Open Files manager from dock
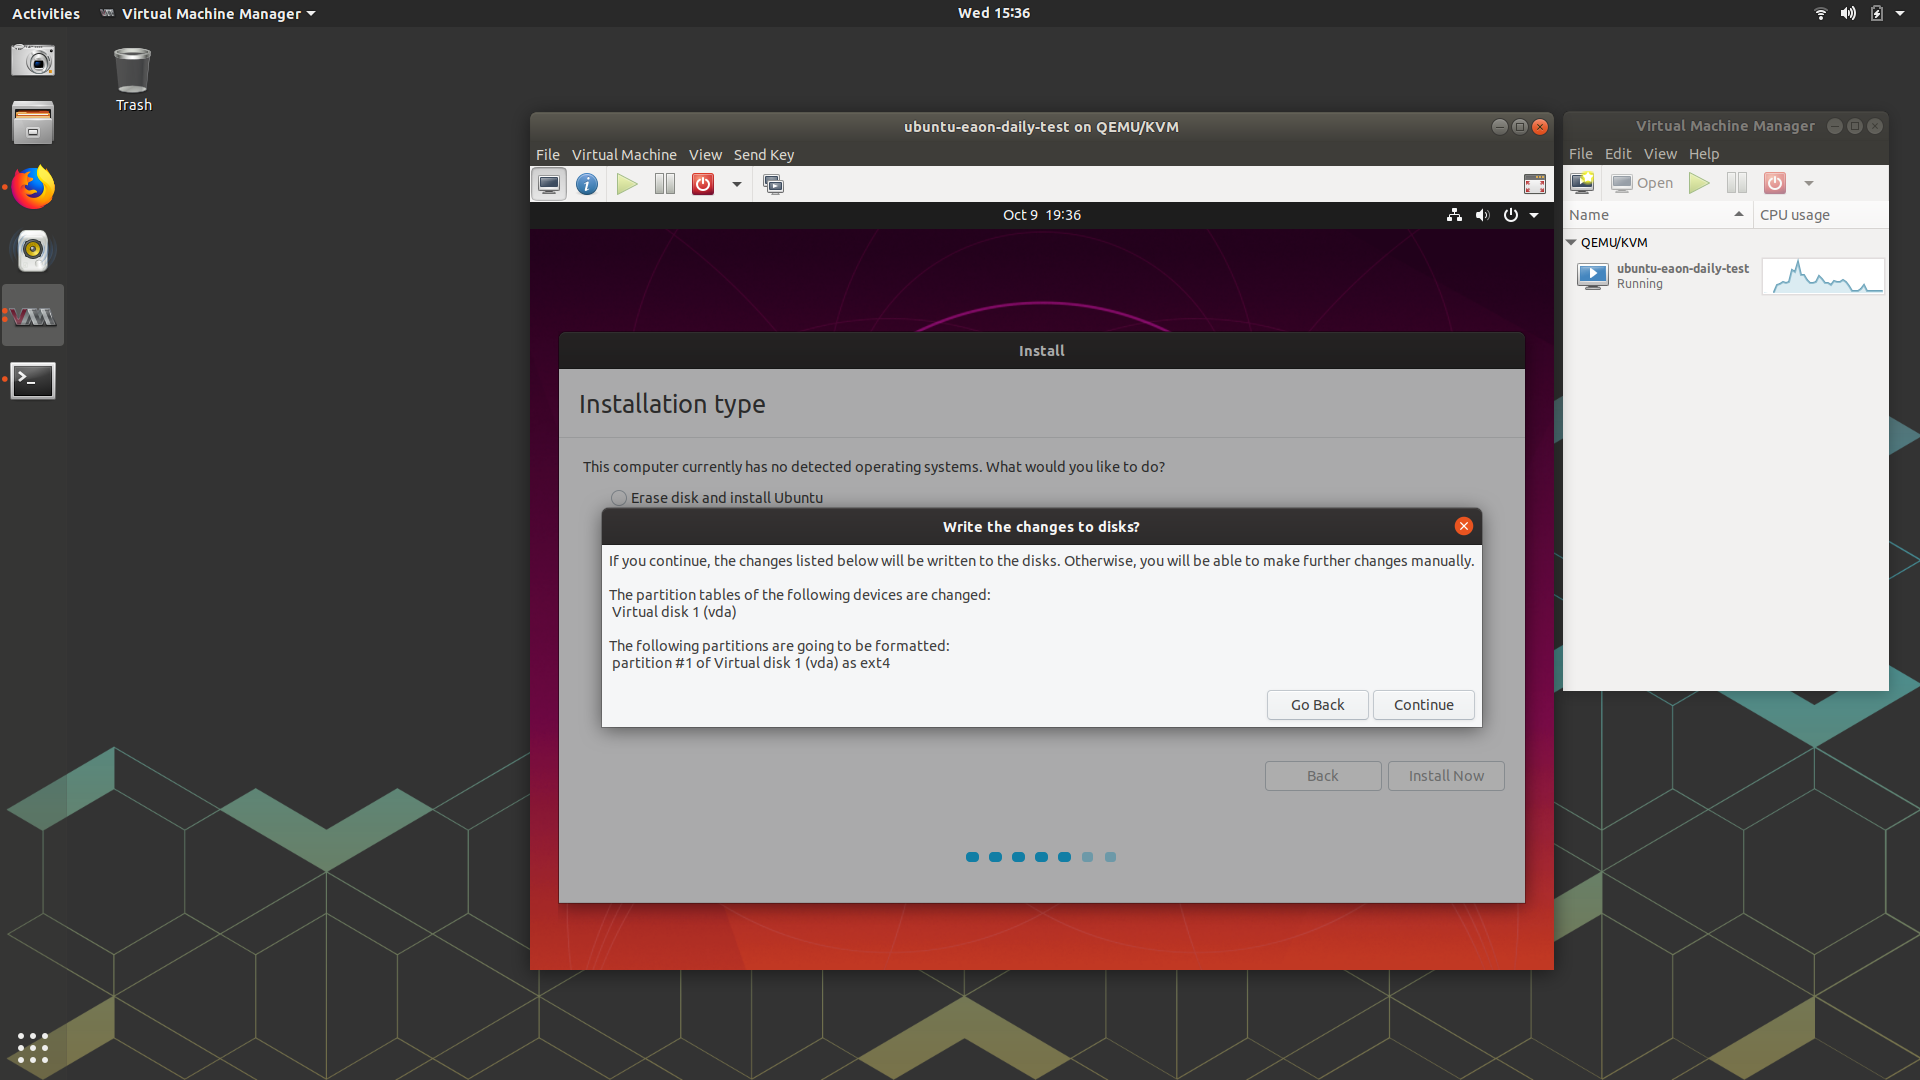1920x1080 pixels. click(x=33, y=123)
